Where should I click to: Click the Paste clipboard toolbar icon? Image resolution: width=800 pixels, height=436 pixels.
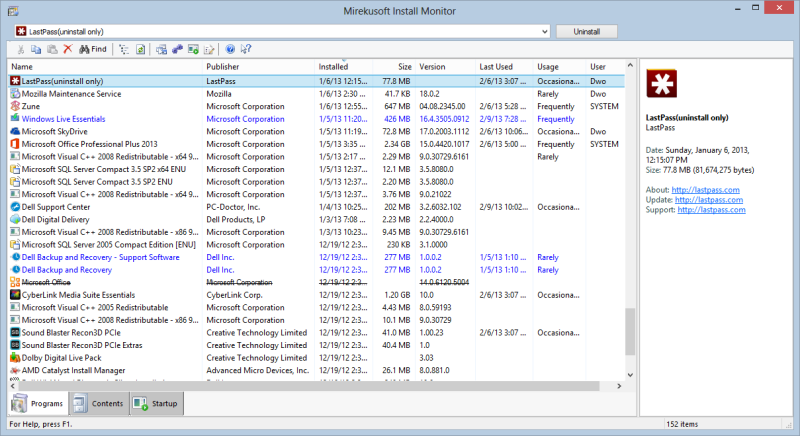(x=52, y=49)
